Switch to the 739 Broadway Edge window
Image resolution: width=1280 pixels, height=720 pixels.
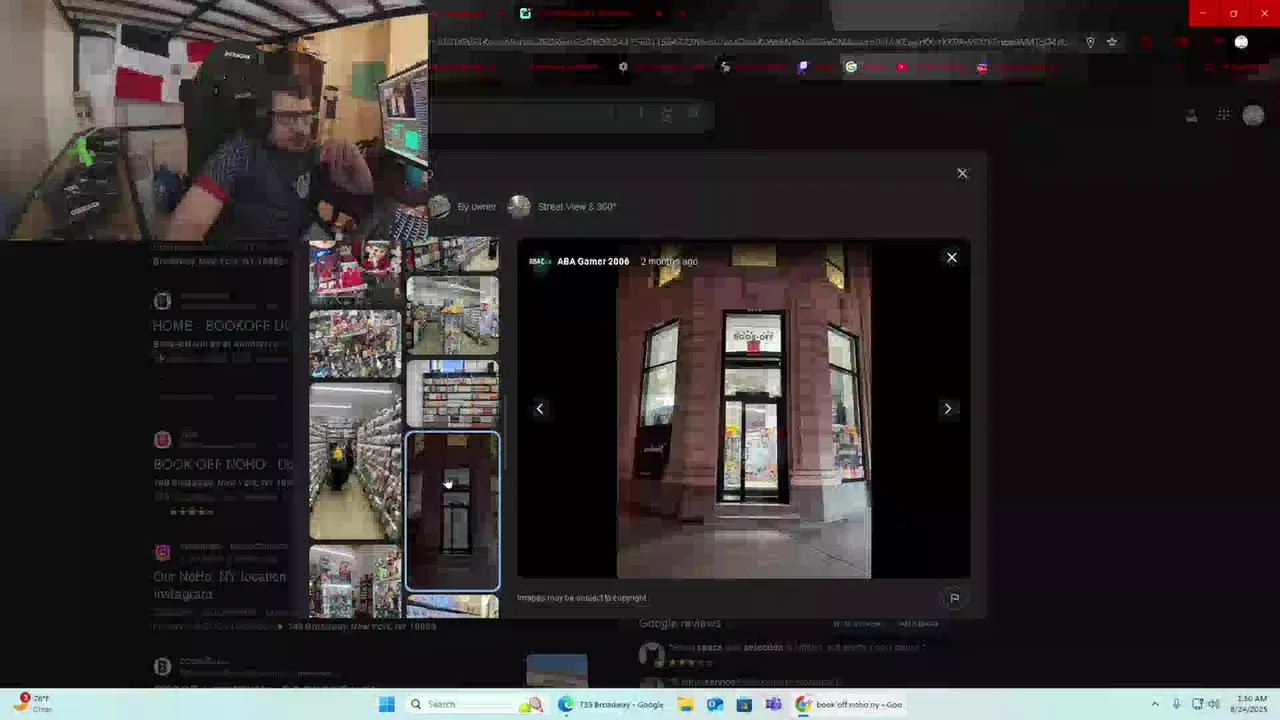coord(613,704)
